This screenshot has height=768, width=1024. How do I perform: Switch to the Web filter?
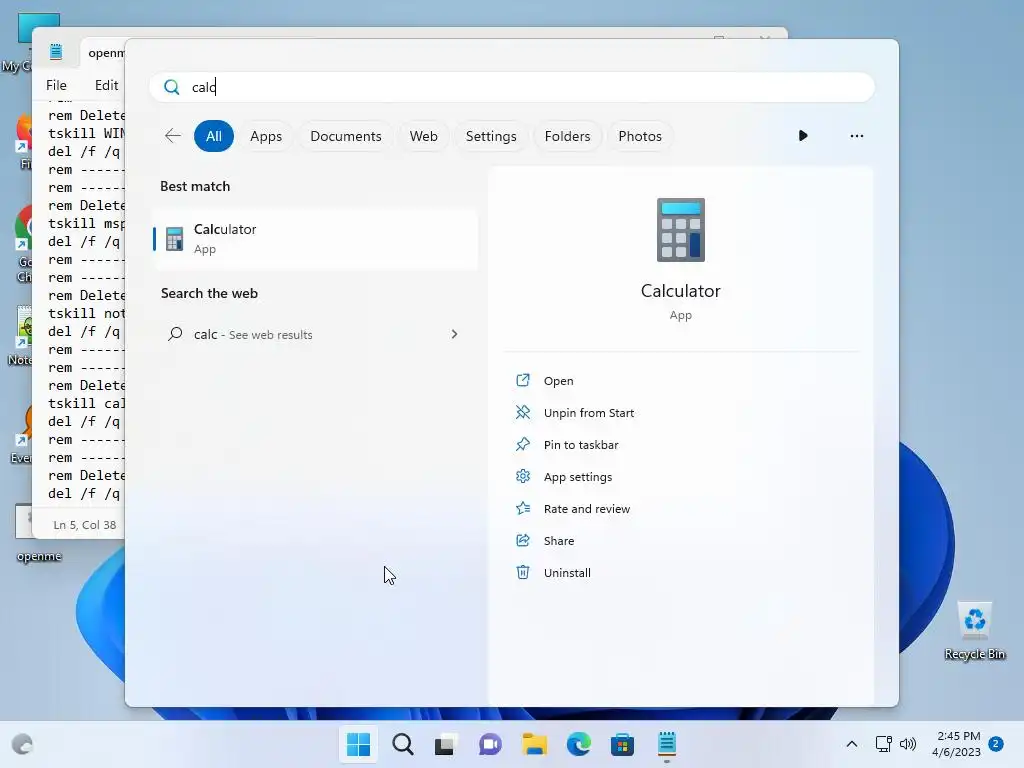click(x=423, y=136)
